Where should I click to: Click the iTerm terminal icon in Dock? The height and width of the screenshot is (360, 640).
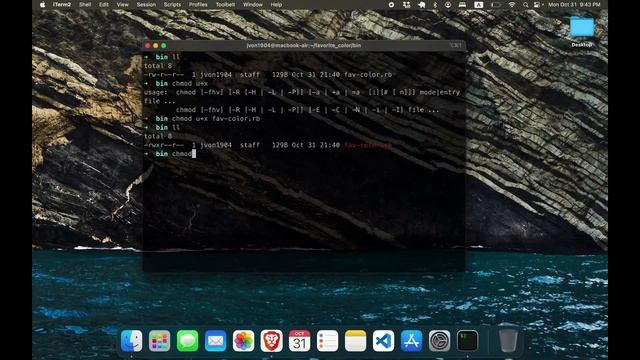467,341
